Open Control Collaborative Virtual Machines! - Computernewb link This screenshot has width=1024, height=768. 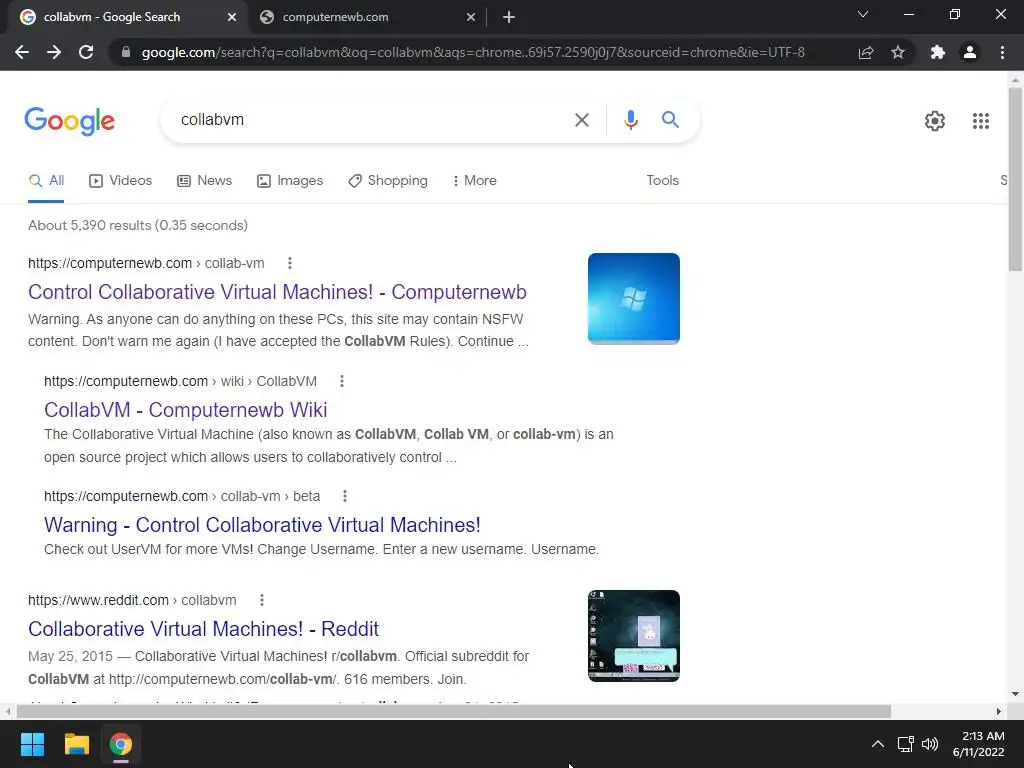point(278,292)
